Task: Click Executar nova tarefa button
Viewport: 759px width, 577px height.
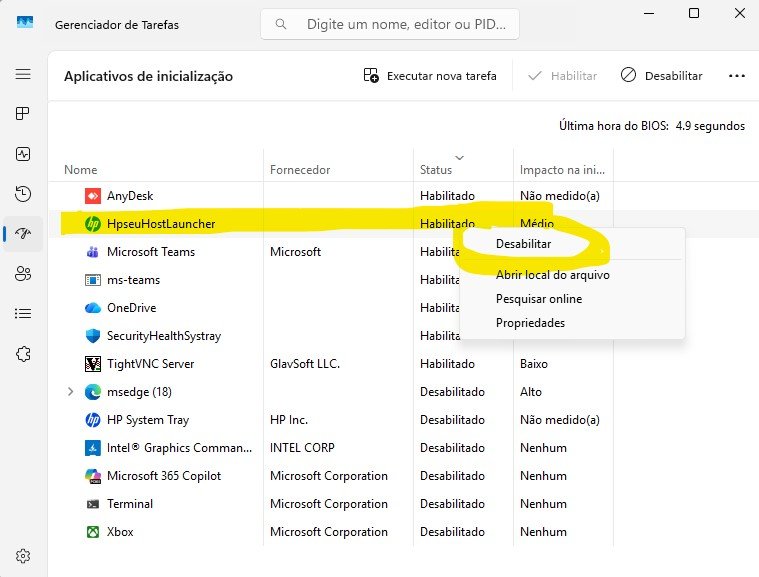Action: [x=430, y=76]
